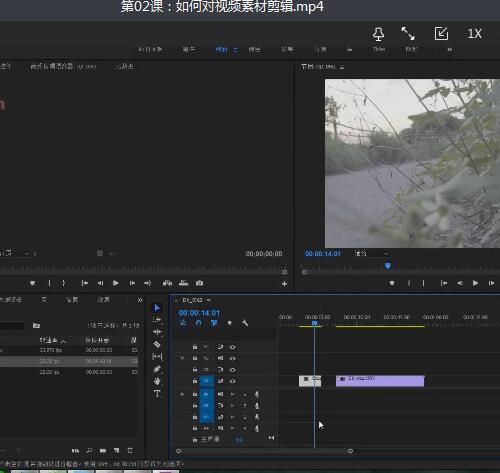Open the Info tab beside Effects
The image size is (500, 473).
[x=72, y=300]
